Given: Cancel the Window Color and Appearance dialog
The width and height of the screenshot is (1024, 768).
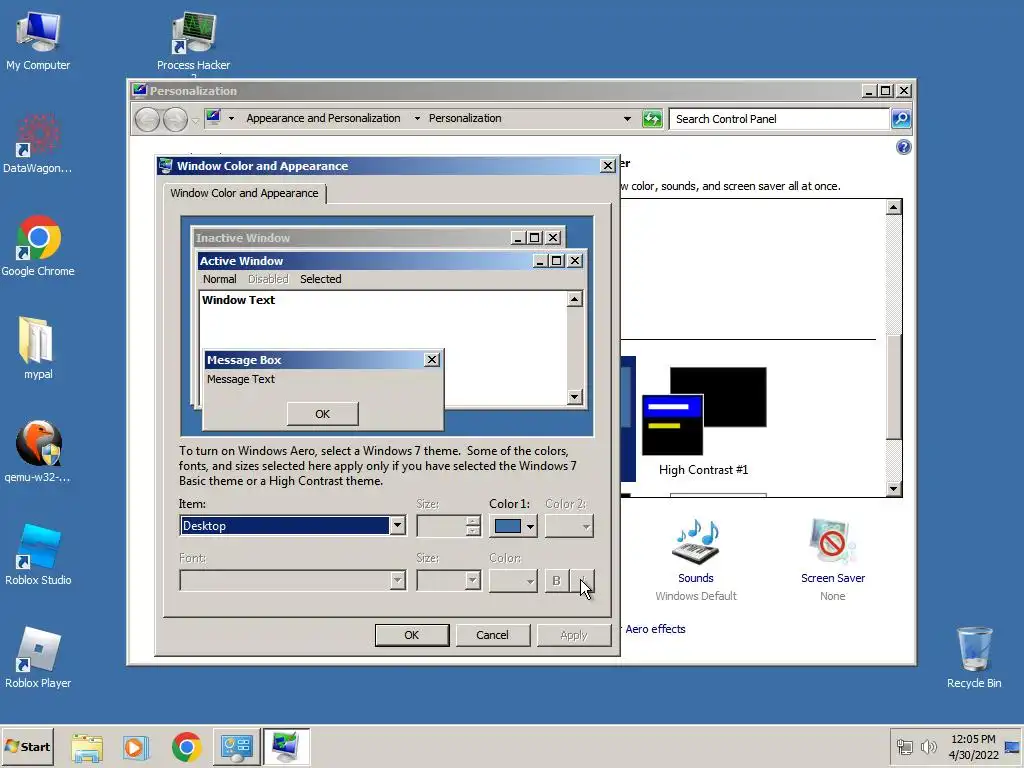Looking at the screenshot, I should pyautogui.click(x=492, y=635).
